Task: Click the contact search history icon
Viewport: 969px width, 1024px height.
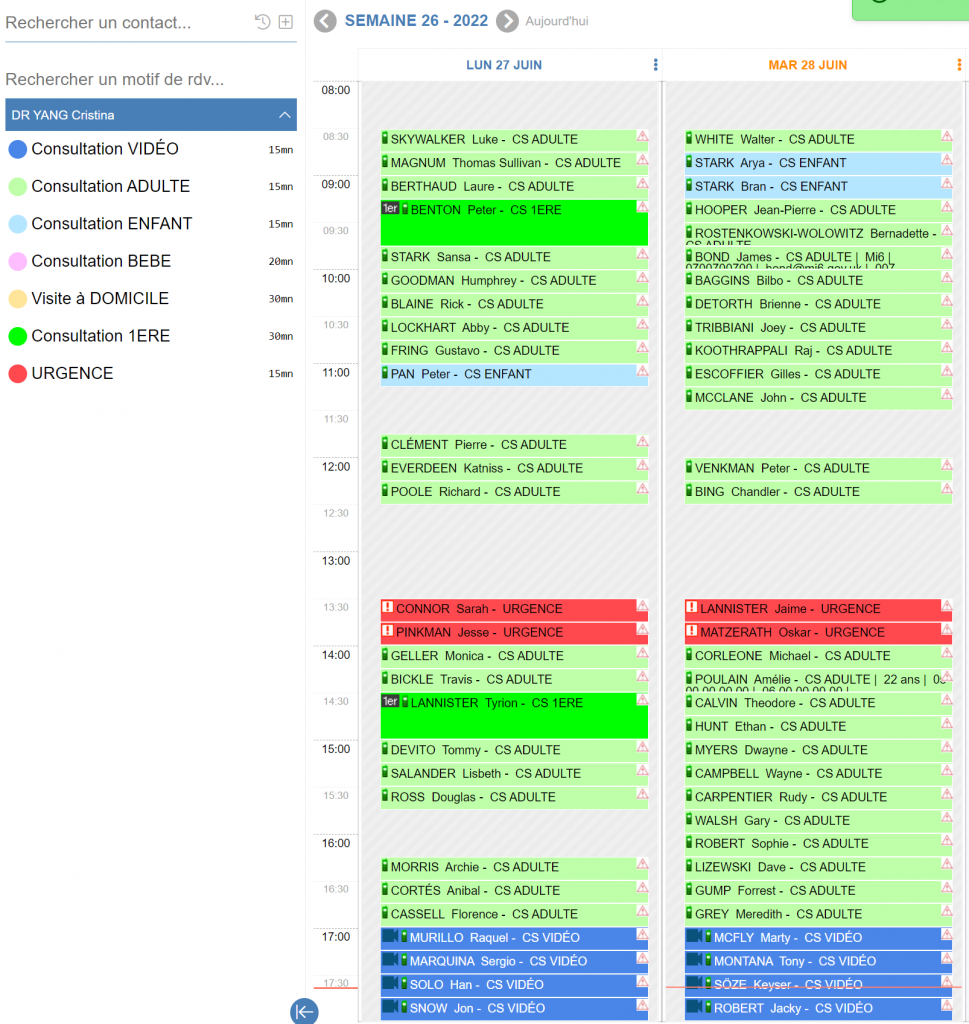Action: point(263,22)
